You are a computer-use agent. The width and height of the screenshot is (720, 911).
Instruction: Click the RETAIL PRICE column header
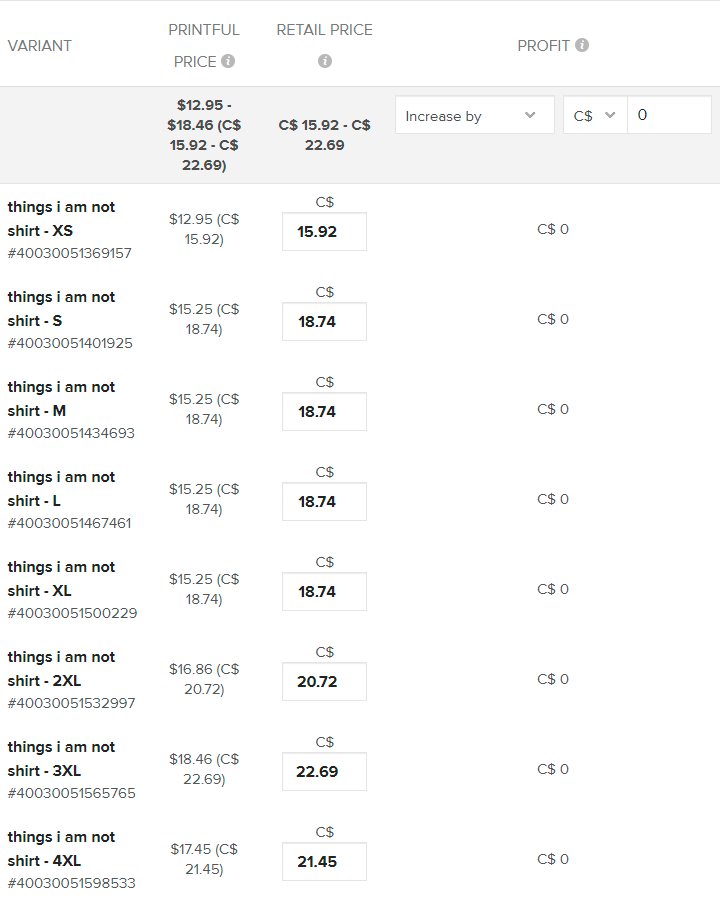324,30
